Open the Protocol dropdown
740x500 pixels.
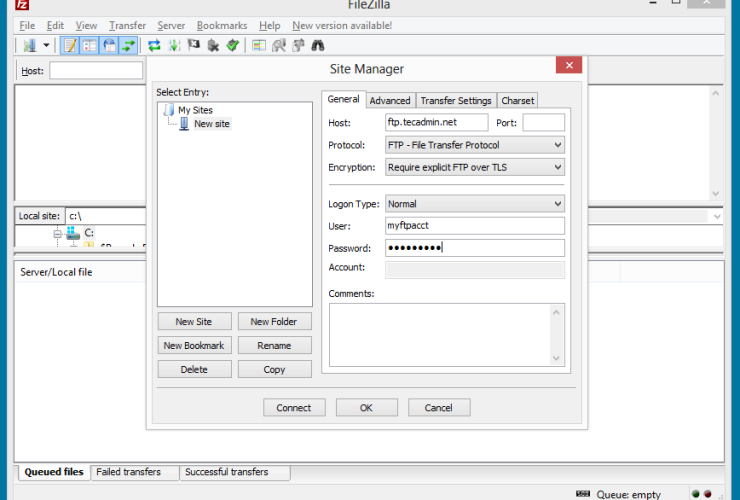coord(474,145)
